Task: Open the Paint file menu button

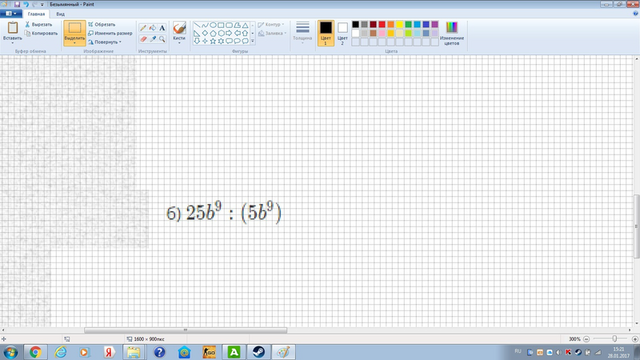Action: coord(11,14)
